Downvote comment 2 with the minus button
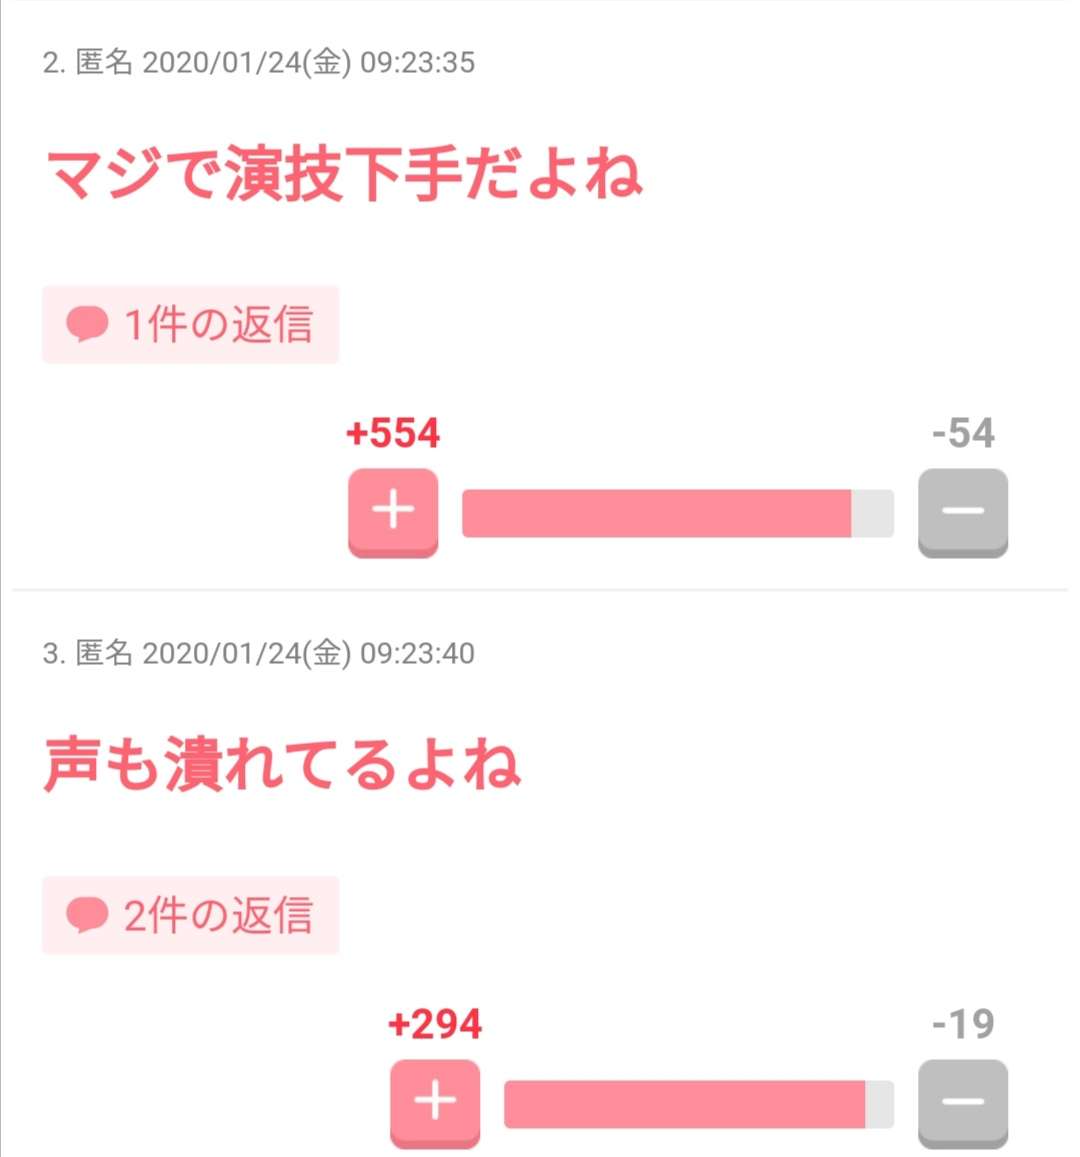The width and height of the screenshot is (1080, 1157). click(x=963, y=512)
